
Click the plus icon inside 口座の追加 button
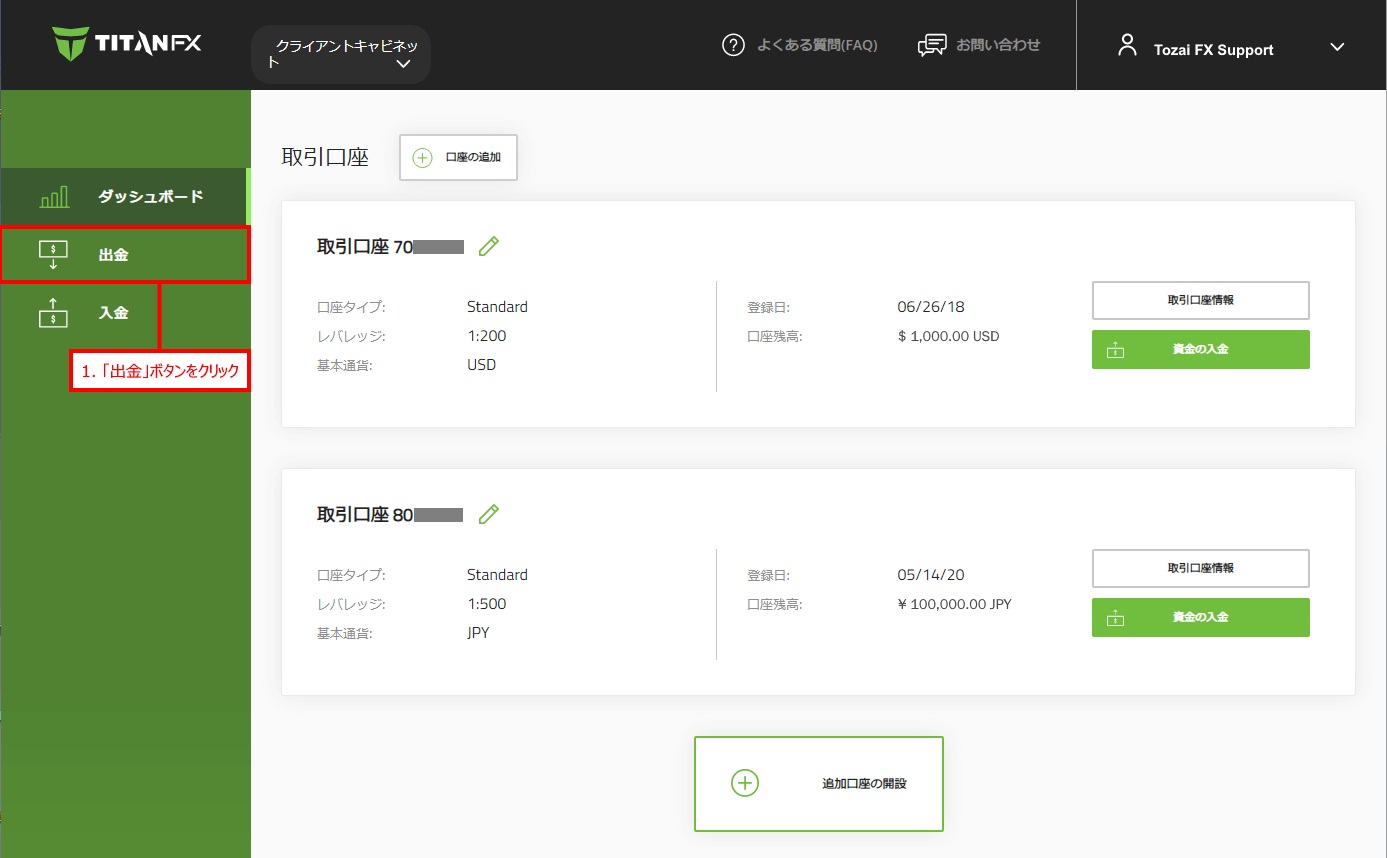click(x=424, y=157)
